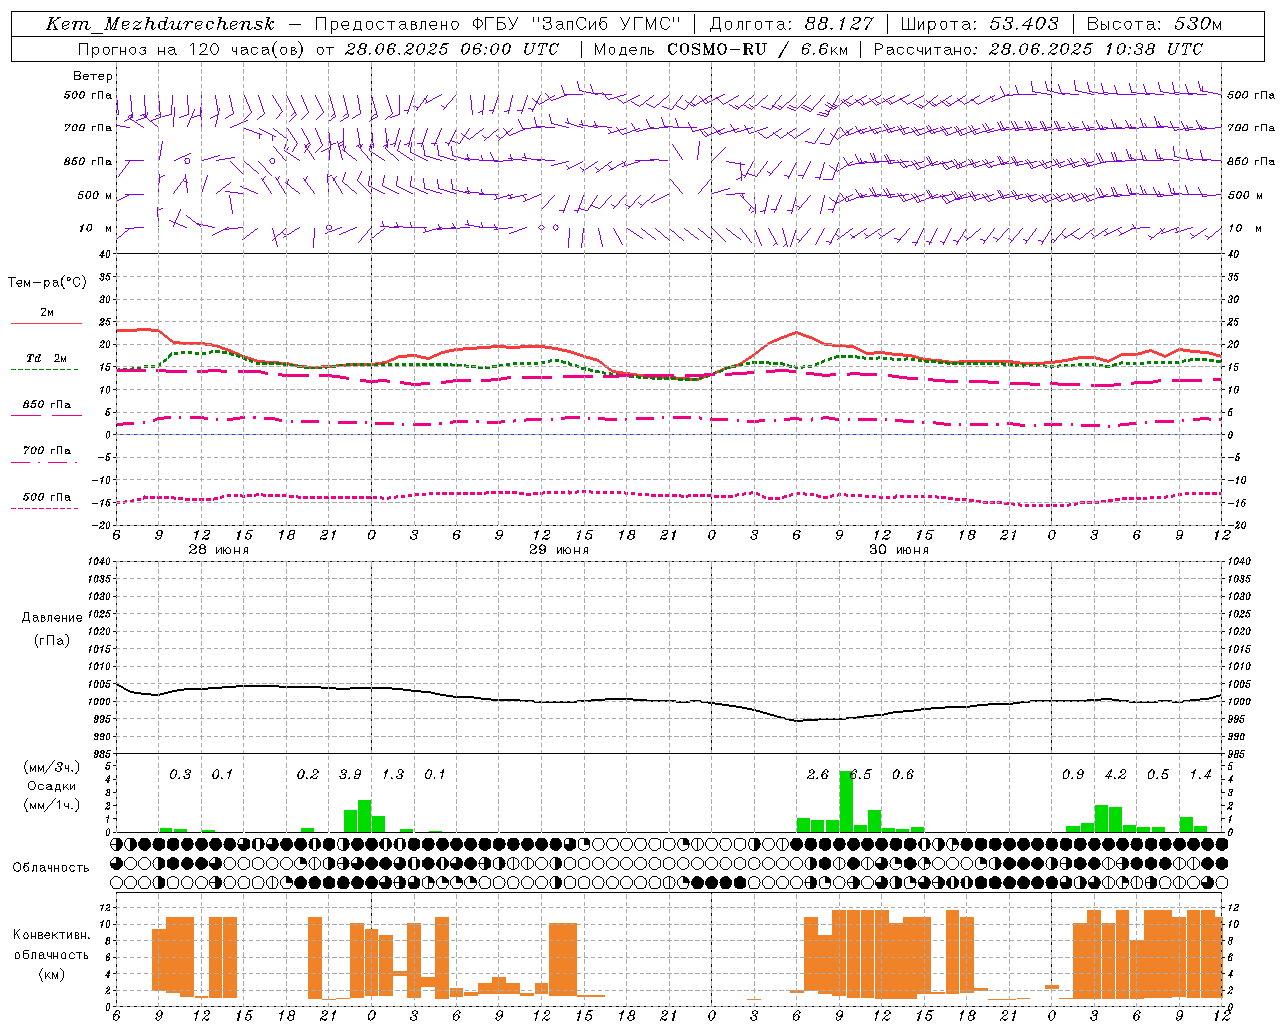Click the 3.9 precipitation total

(350, 775)
